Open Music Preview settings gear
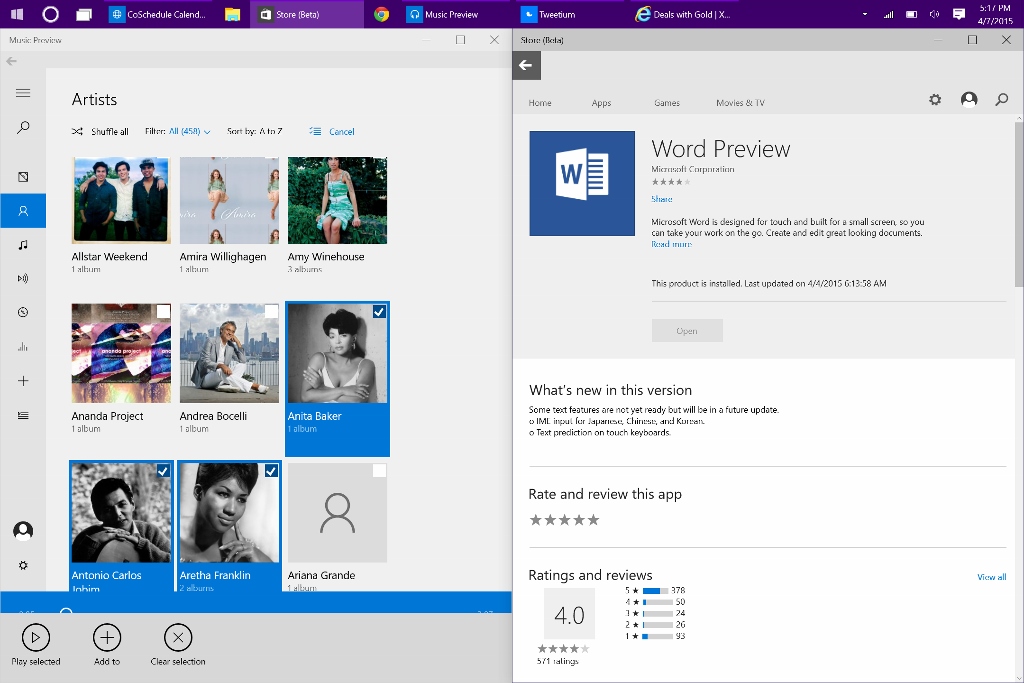The width and height of the screenshot is (1024, 683). point(23,565)
